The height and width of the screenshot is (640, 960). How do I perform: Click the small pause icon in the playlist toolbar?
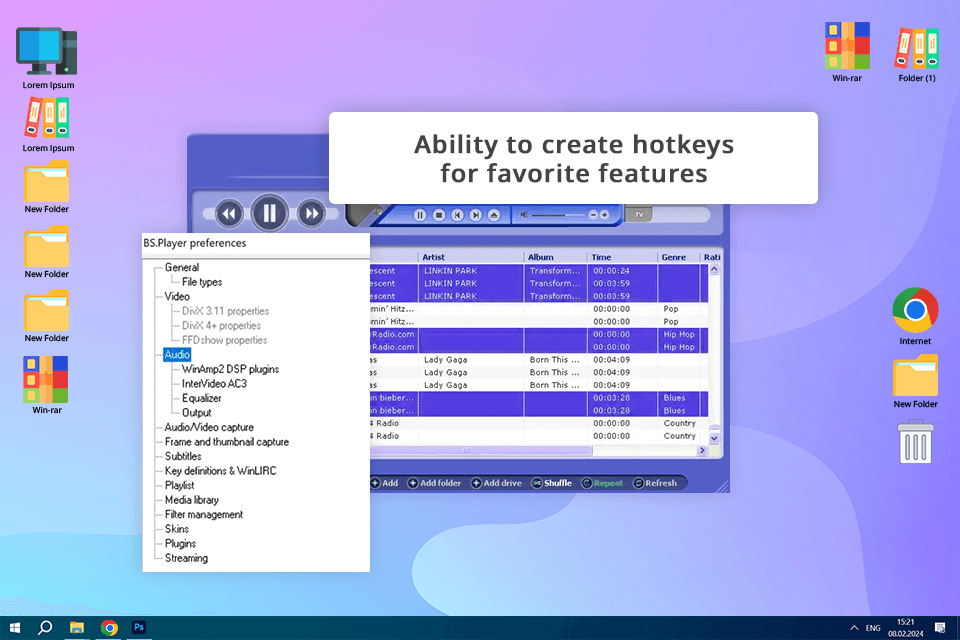(x=419, y=215)
